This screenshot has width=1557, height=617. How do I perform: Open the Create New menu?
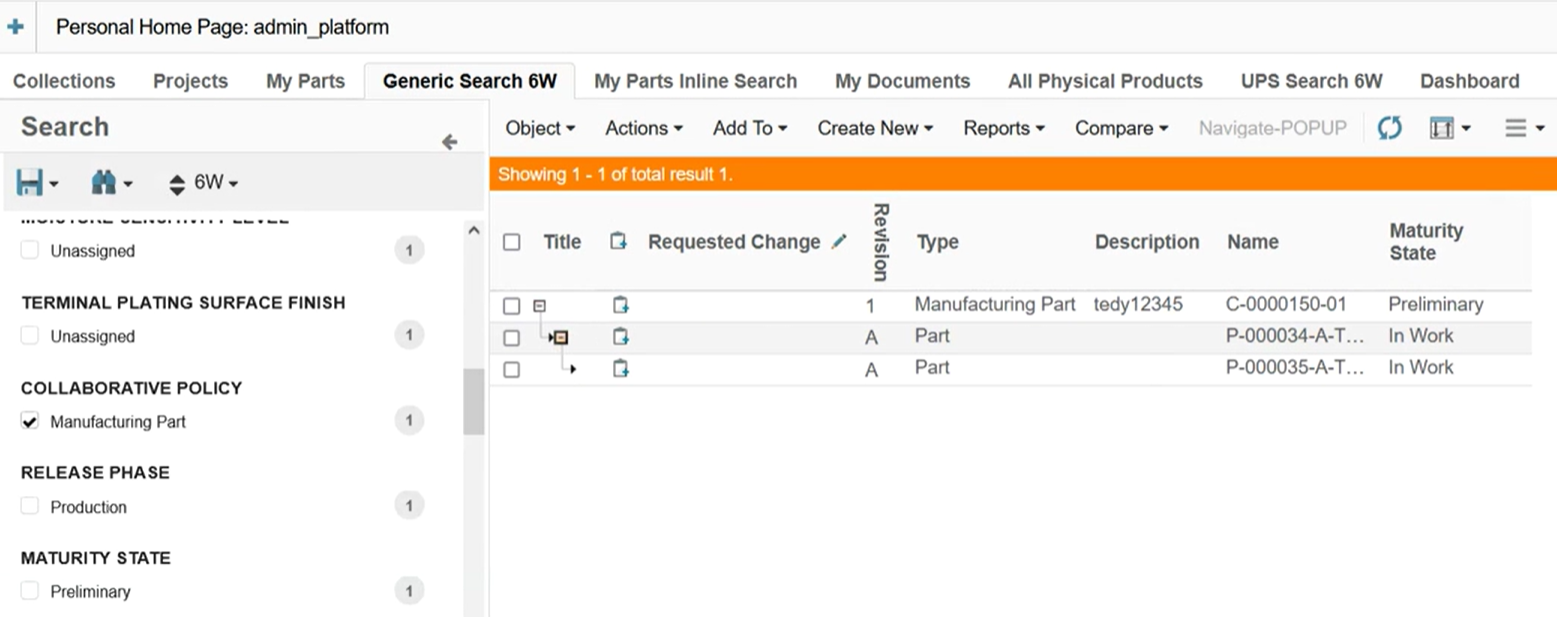coord(875,128)
